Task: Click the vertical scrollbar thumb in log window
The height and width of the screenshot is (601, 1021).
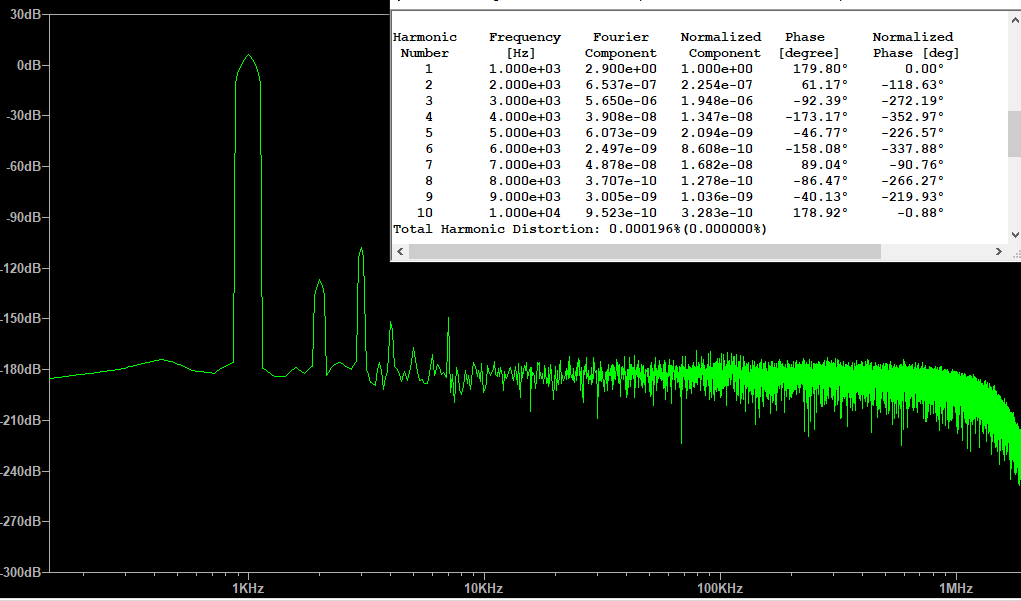Action: point(1014,134)
